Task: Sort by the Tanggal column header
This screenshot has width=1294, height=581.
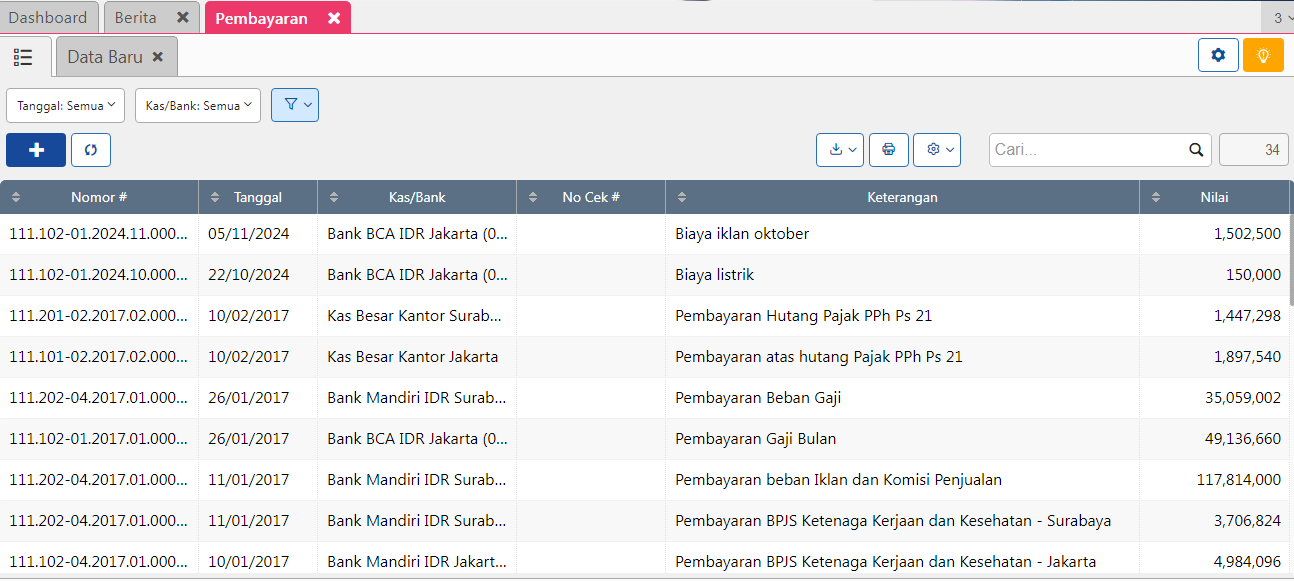Action: click(258, 197)
